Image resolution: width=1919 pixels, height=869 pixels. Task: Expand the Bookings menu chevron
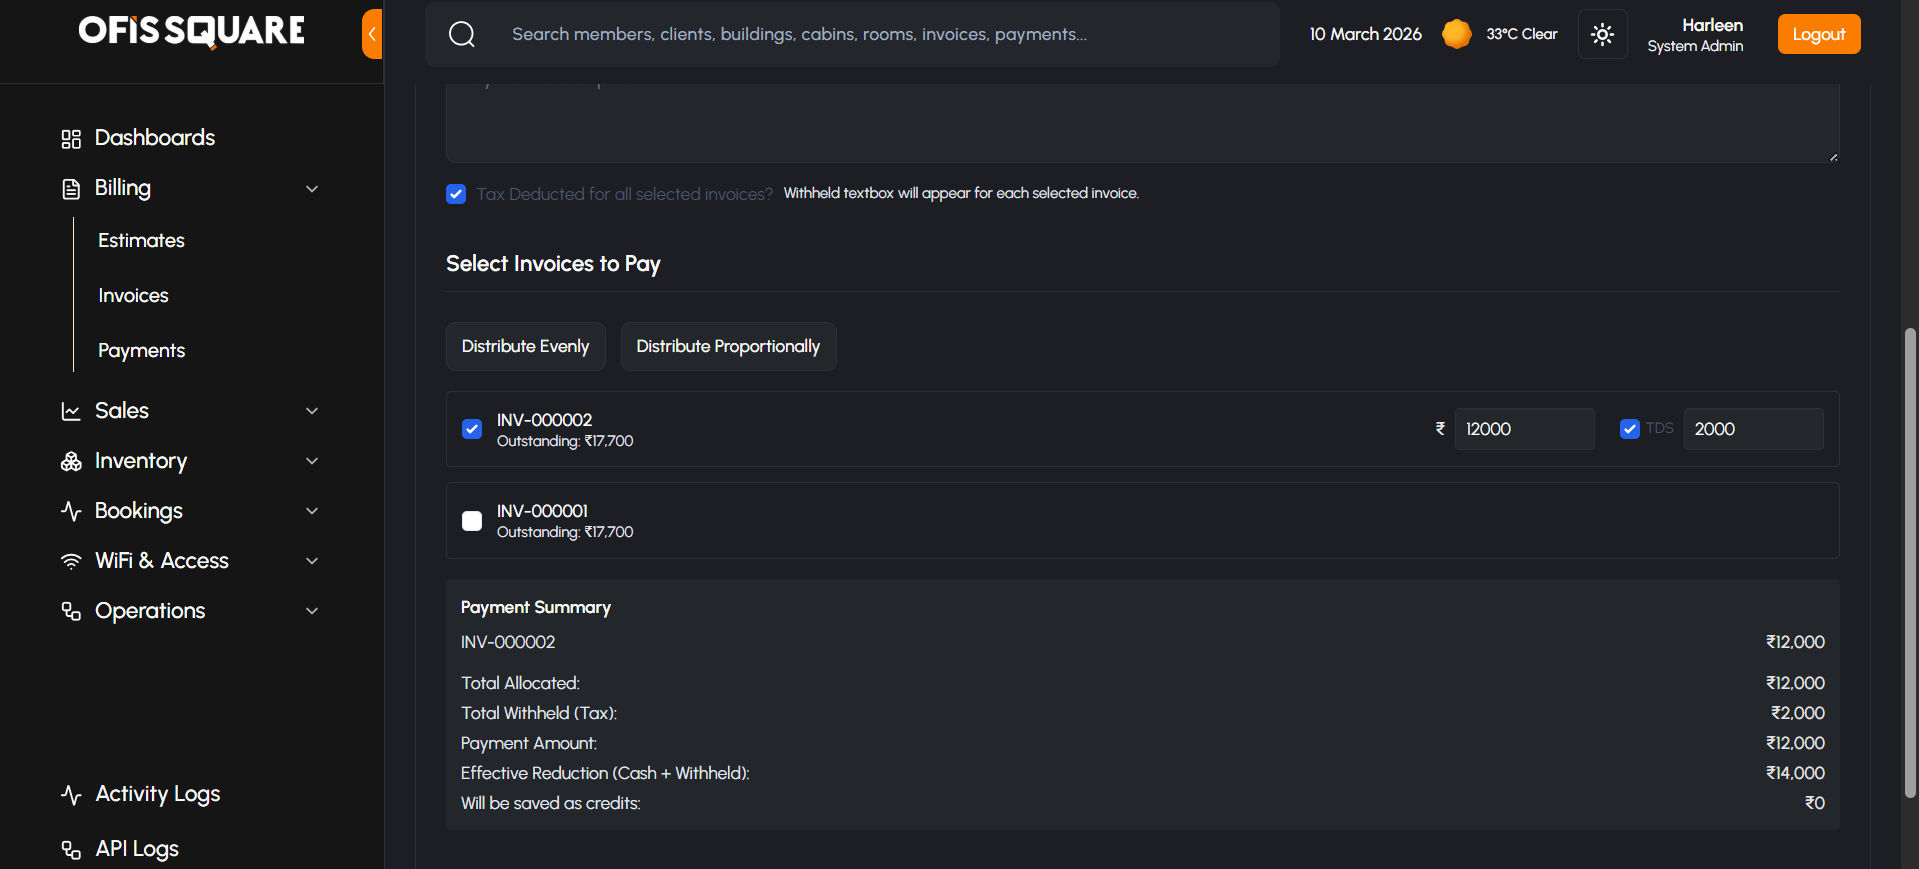312,511
